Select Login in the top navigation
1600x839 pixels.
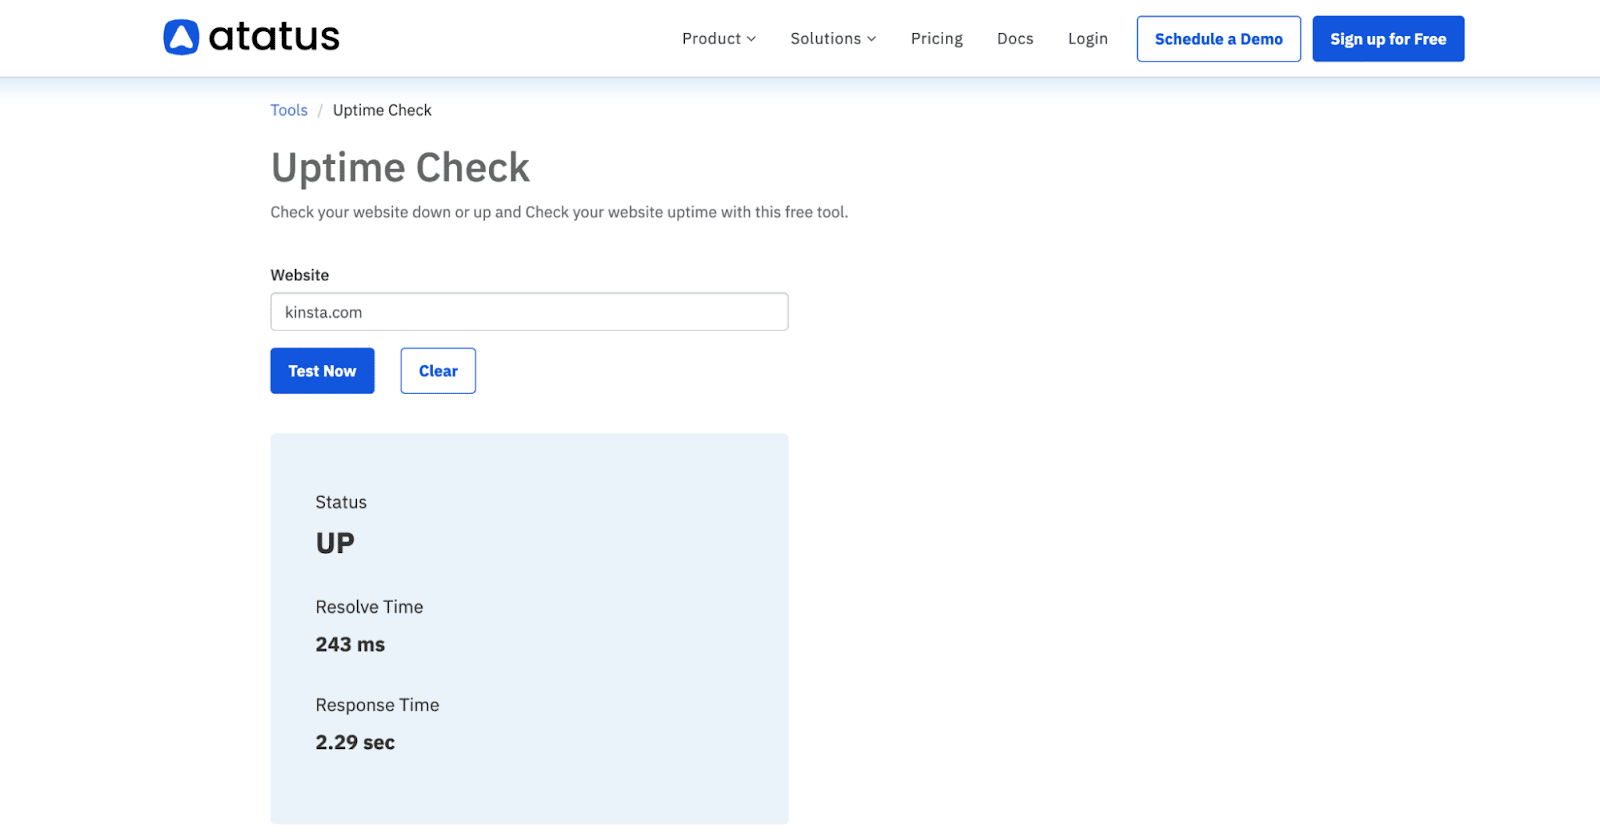click(1087, 39)
